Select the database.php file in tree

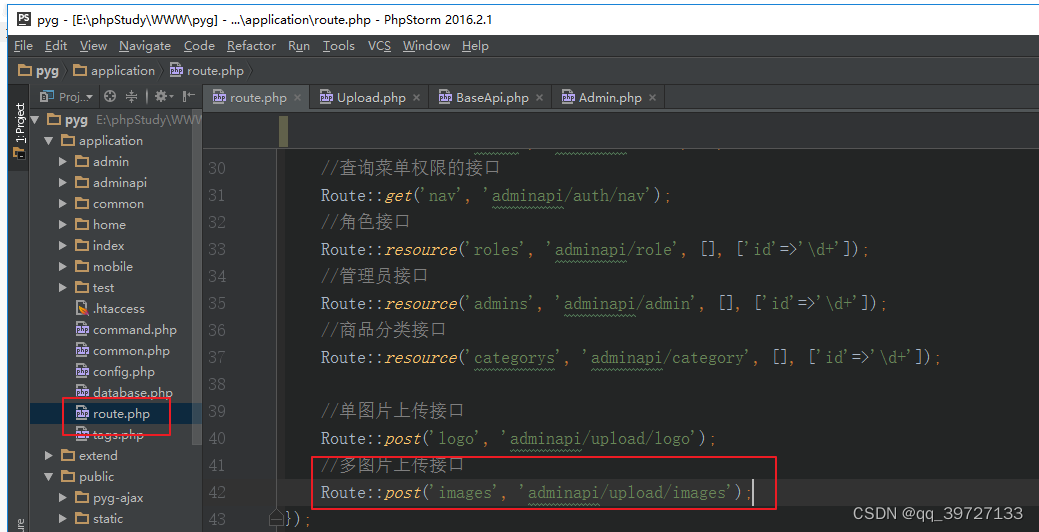124,393
